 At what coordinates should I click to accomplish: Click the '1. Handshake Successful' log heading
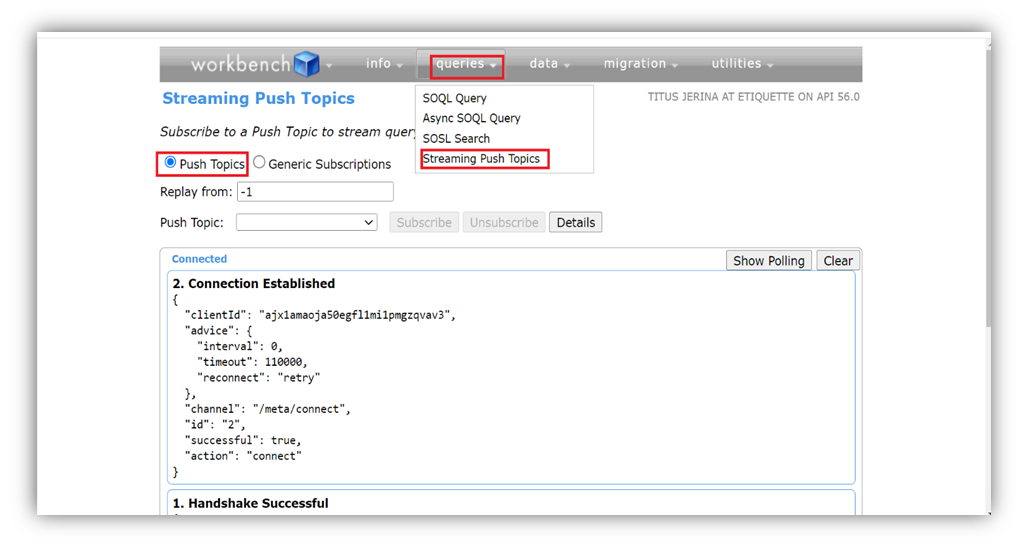tap(251, 503)
